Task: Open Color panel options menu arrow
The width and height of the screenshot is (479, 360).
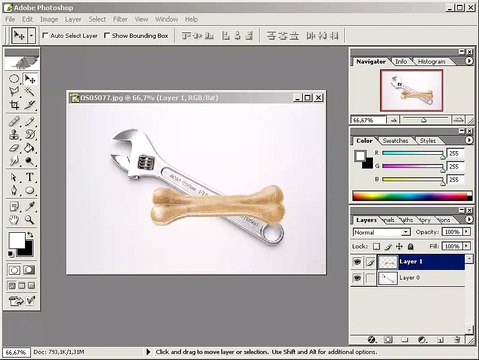Action: point(469,140)
